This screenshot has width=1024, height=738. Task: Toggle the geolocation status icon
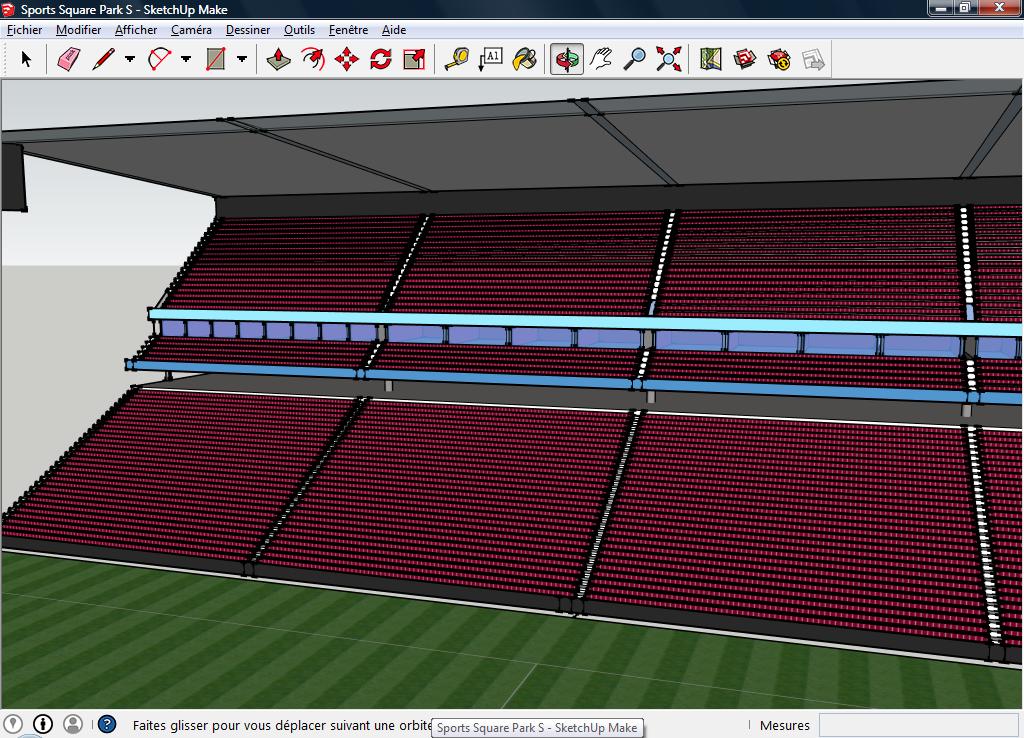13,724
